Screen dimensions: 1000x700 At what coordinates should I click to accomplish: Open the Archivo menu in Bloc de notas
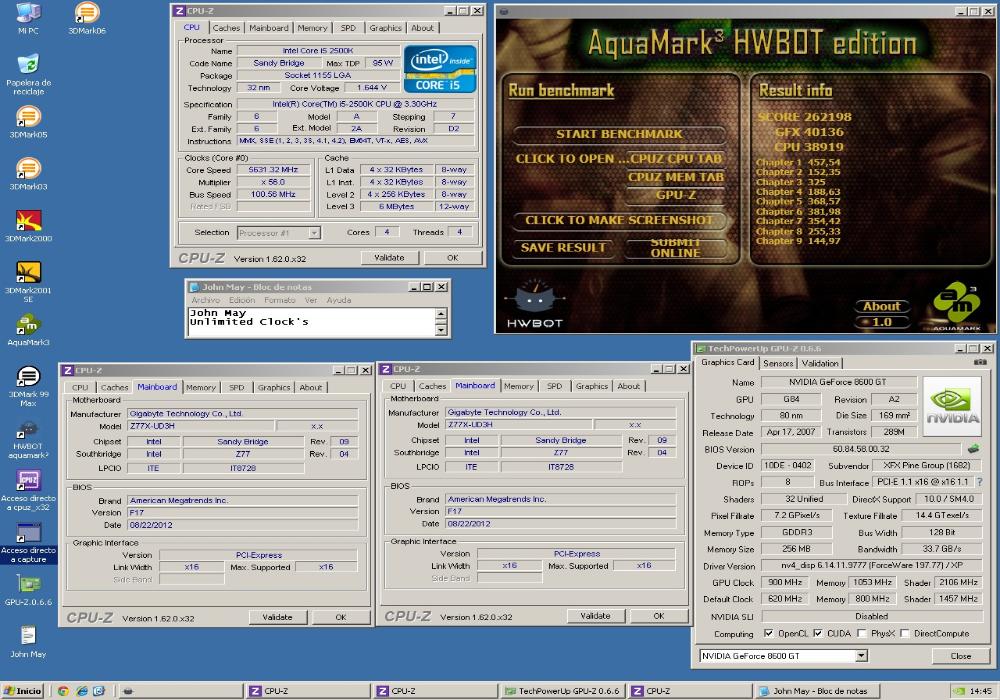point(205,300)
